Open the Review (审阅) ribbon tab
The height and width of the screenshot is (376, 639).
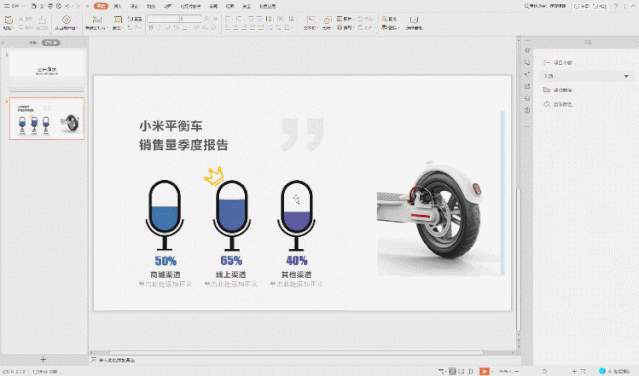pyautogui.click(x=213, y=6)
